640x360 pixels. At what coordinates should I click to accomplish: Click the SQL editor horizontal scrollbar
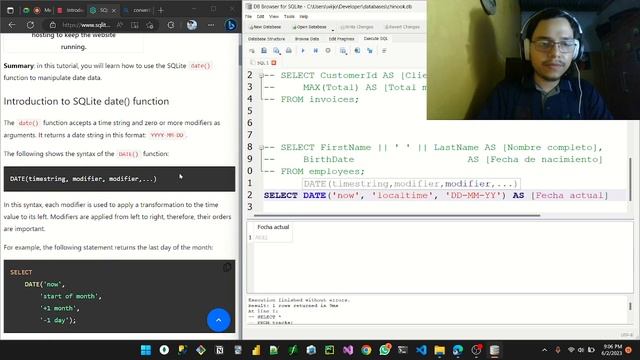point(397,215)
